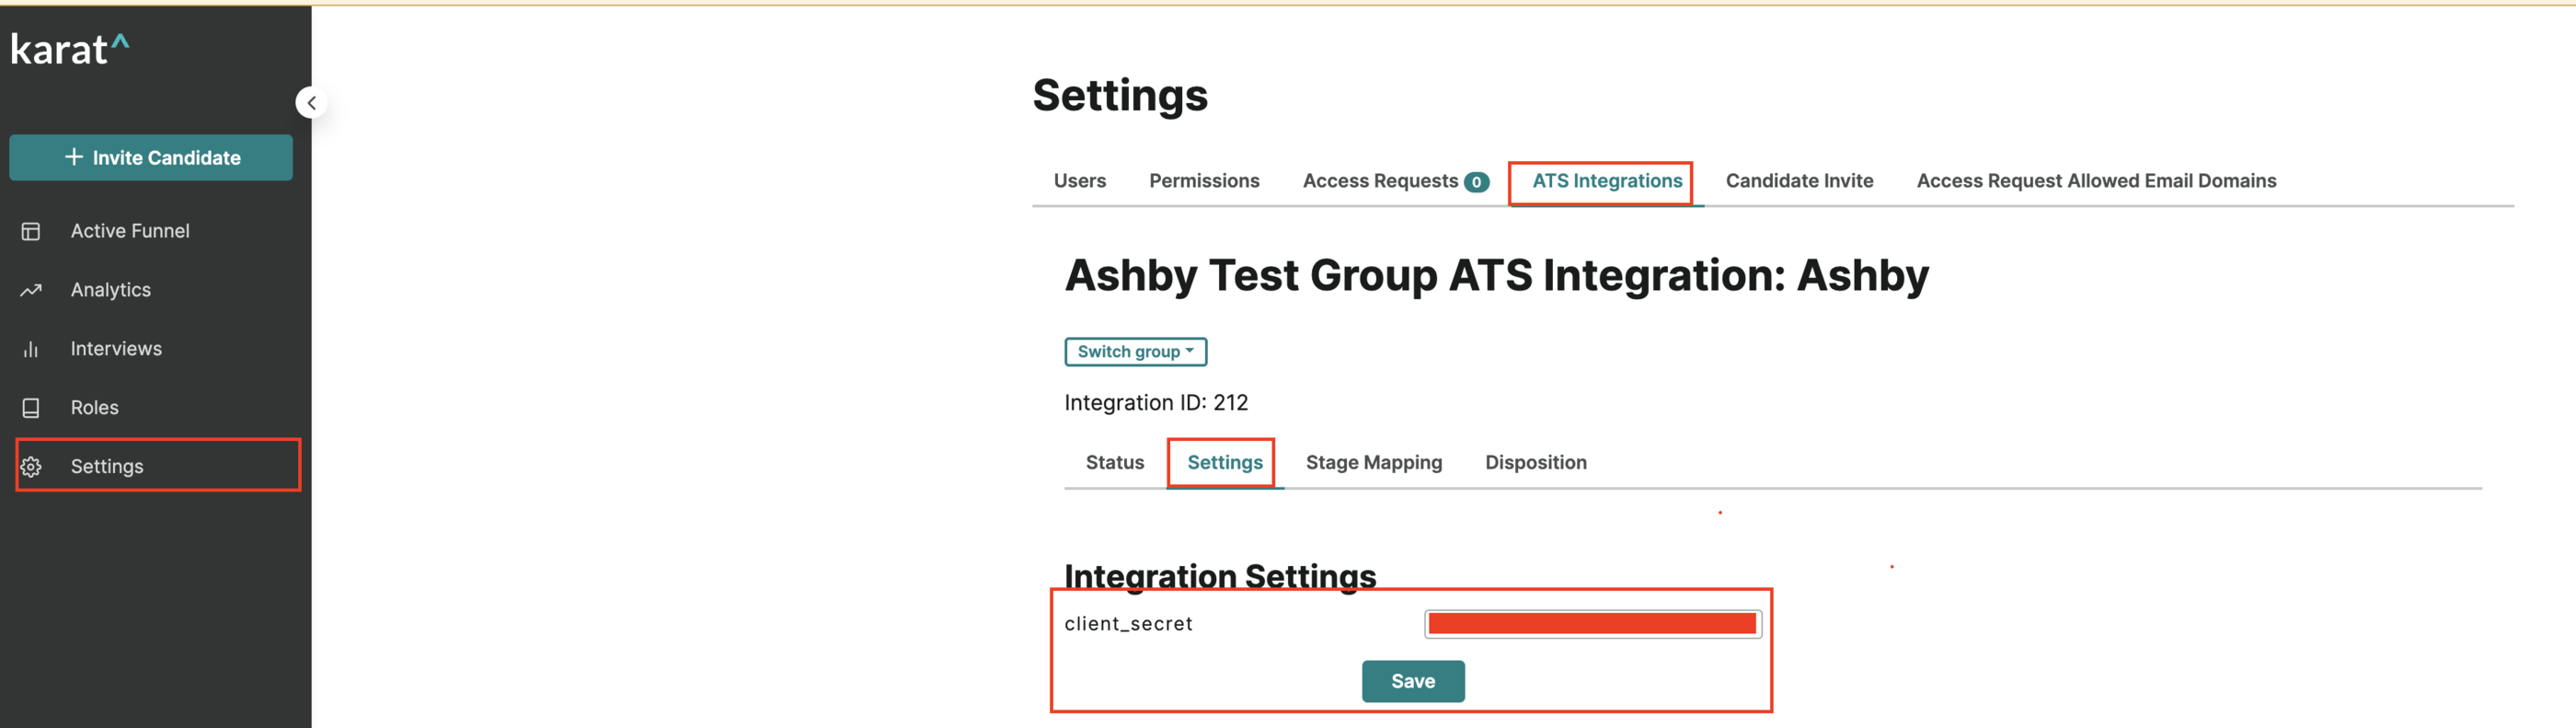The width and height of the screenshot is (2576, 728).
Task: Navigate to Roles
Action: click(x=95, y=408)
